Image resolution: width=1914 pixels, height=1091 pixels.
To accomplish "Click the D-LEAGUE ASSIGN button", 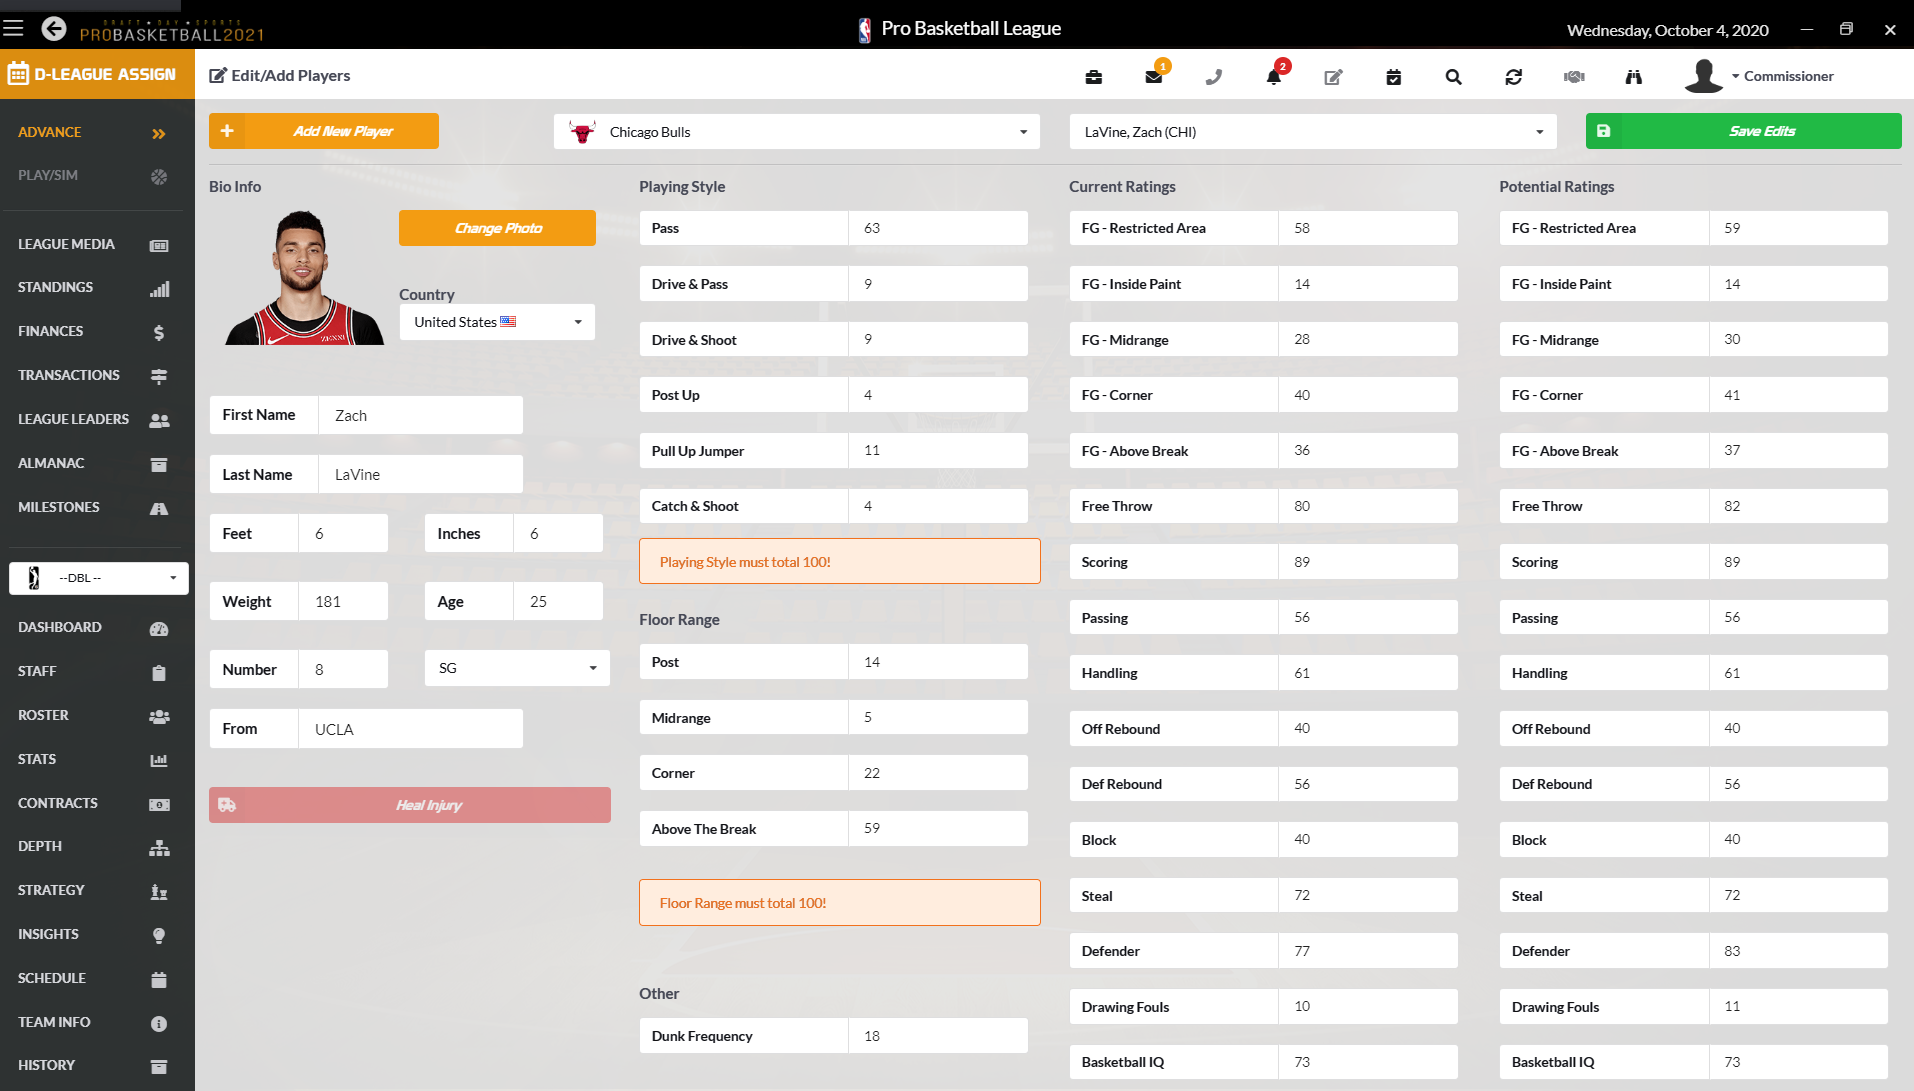I will (97, 74).
